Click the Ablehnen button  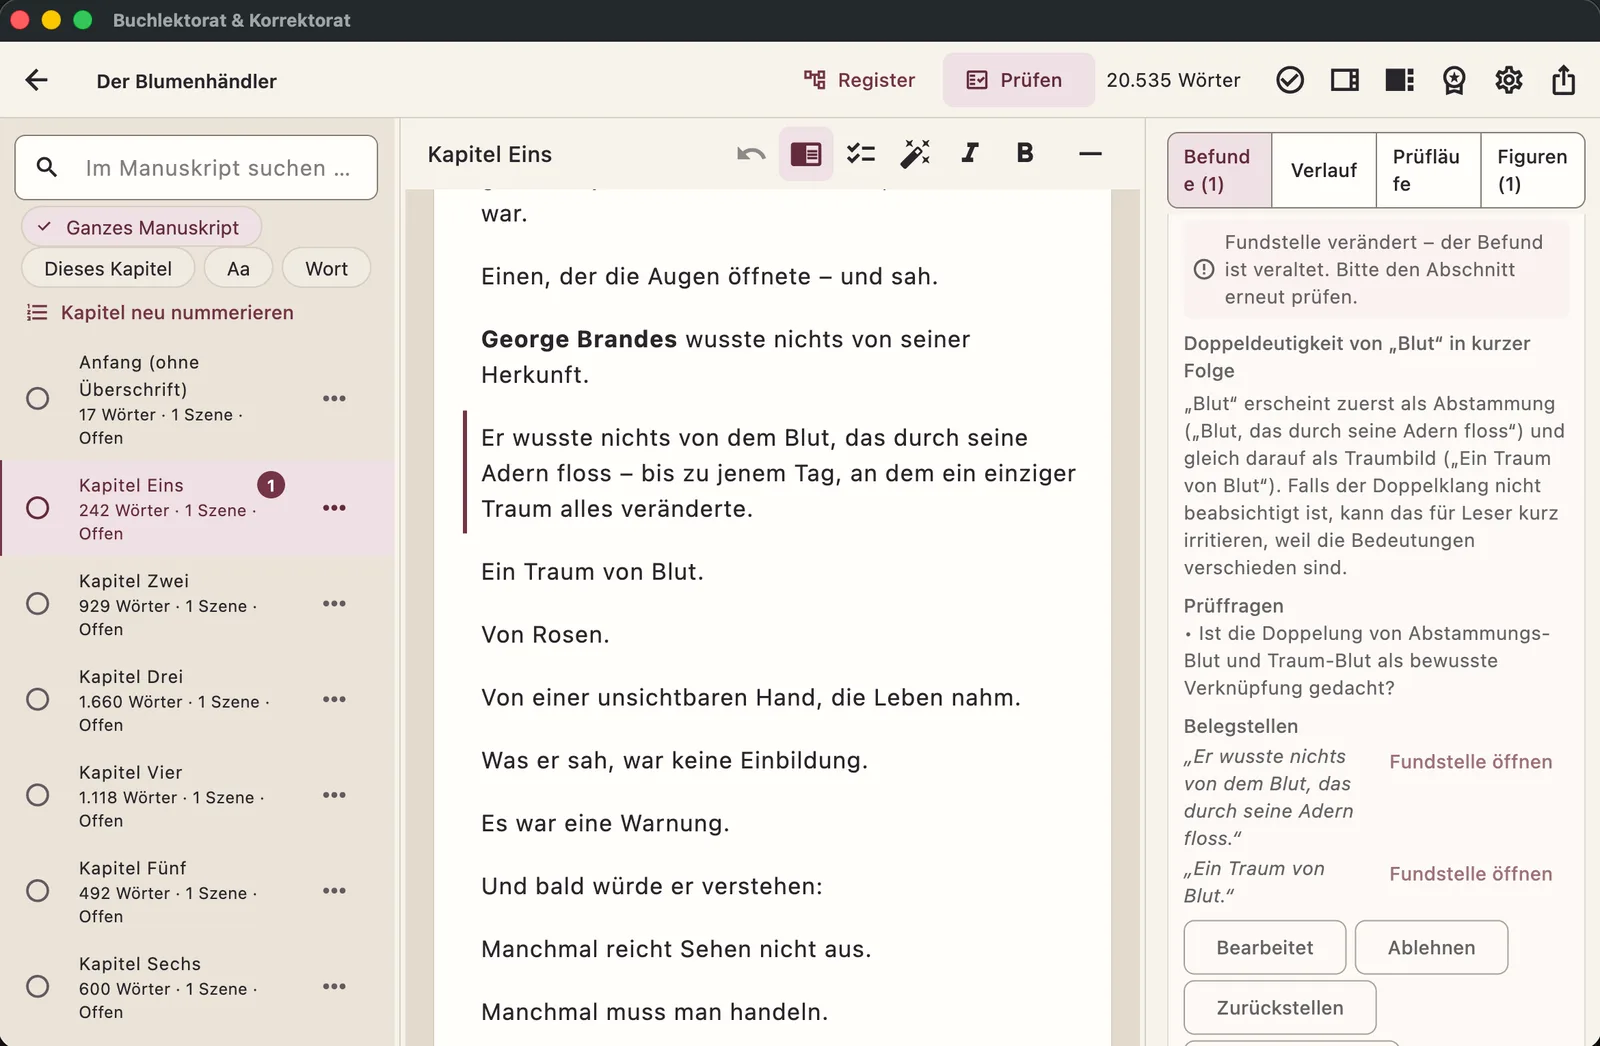(x=1431, y=947)
